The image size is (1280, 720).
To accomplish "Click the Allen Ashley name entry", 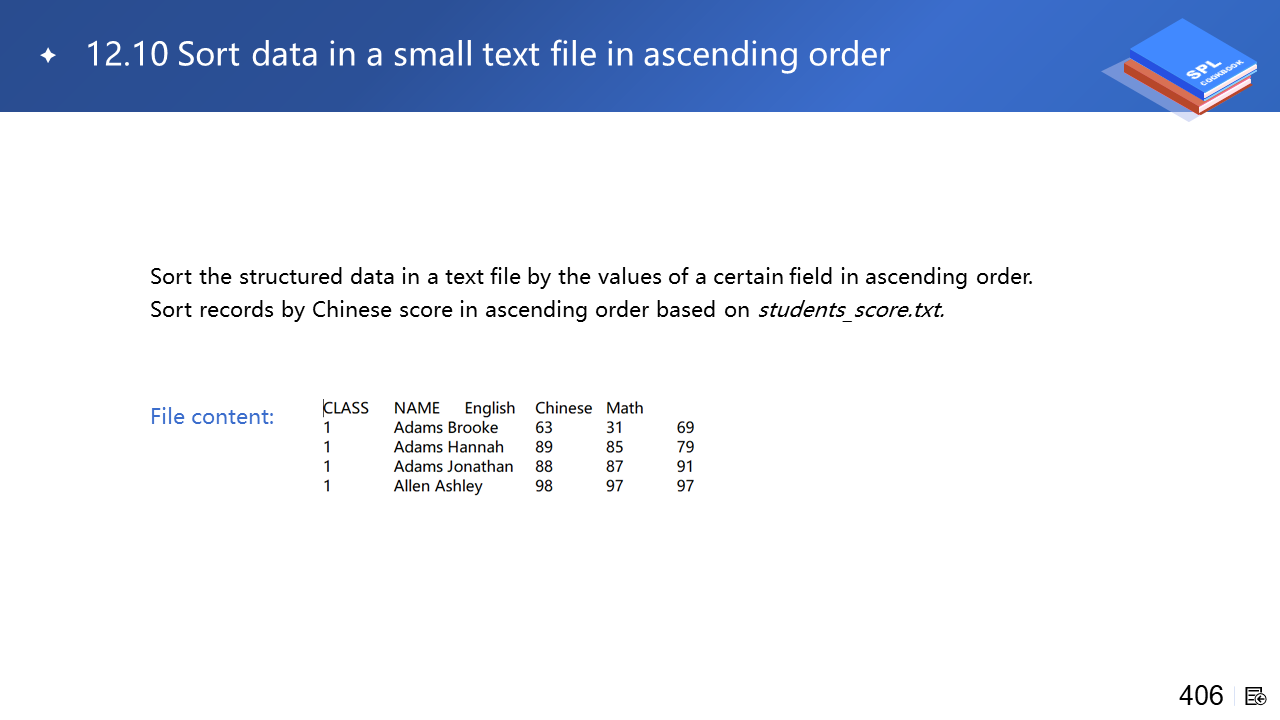I will 438,486.
